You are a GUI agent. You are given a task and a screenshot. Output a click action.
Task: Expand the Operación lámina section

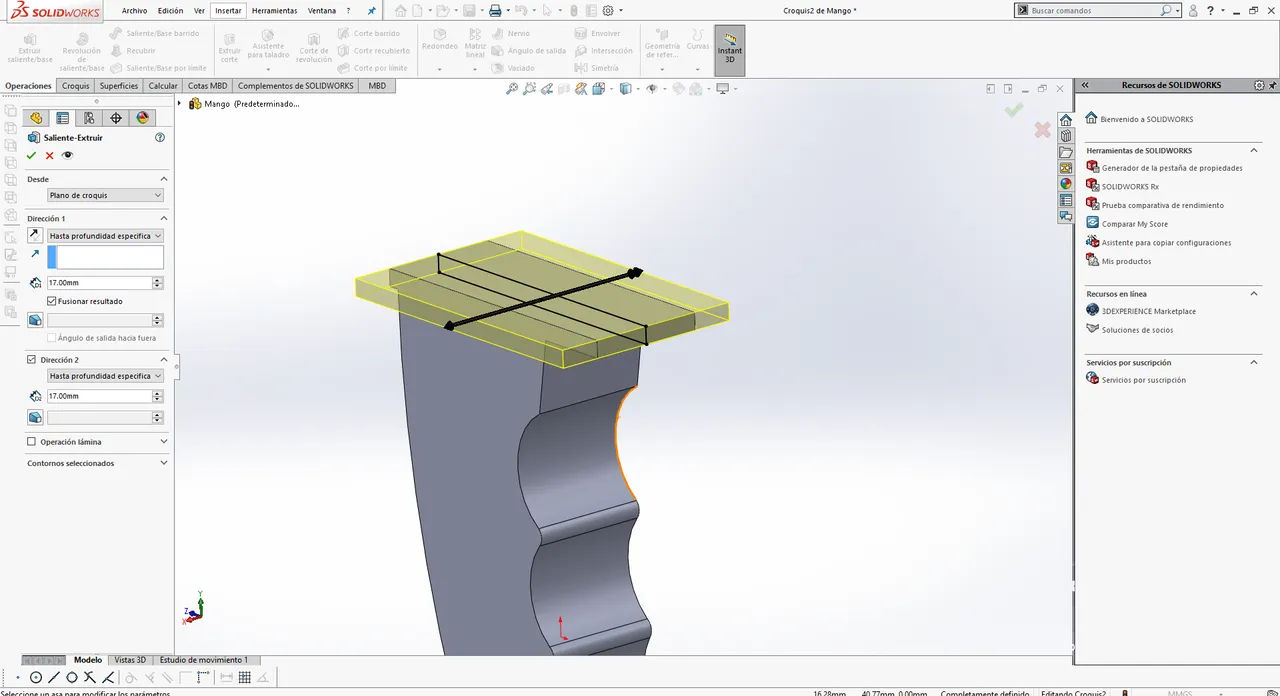(x=164, y=442)
